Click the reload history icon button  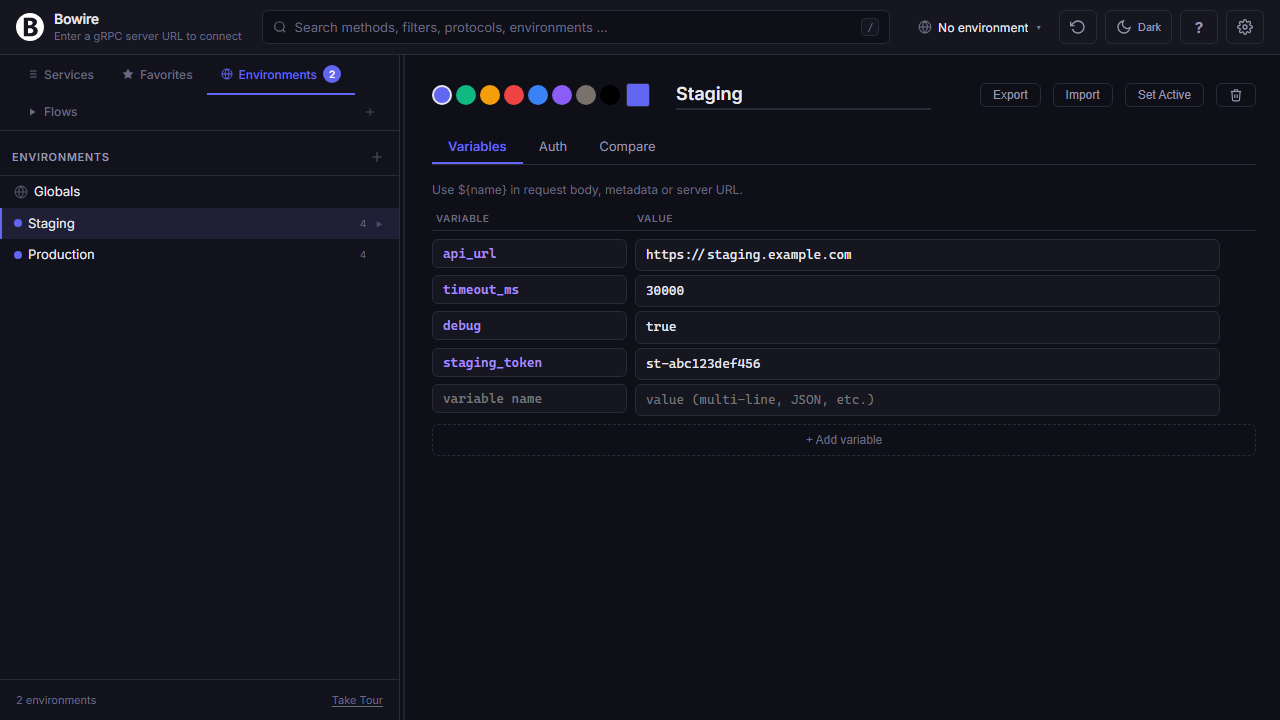pos(1078,27)
